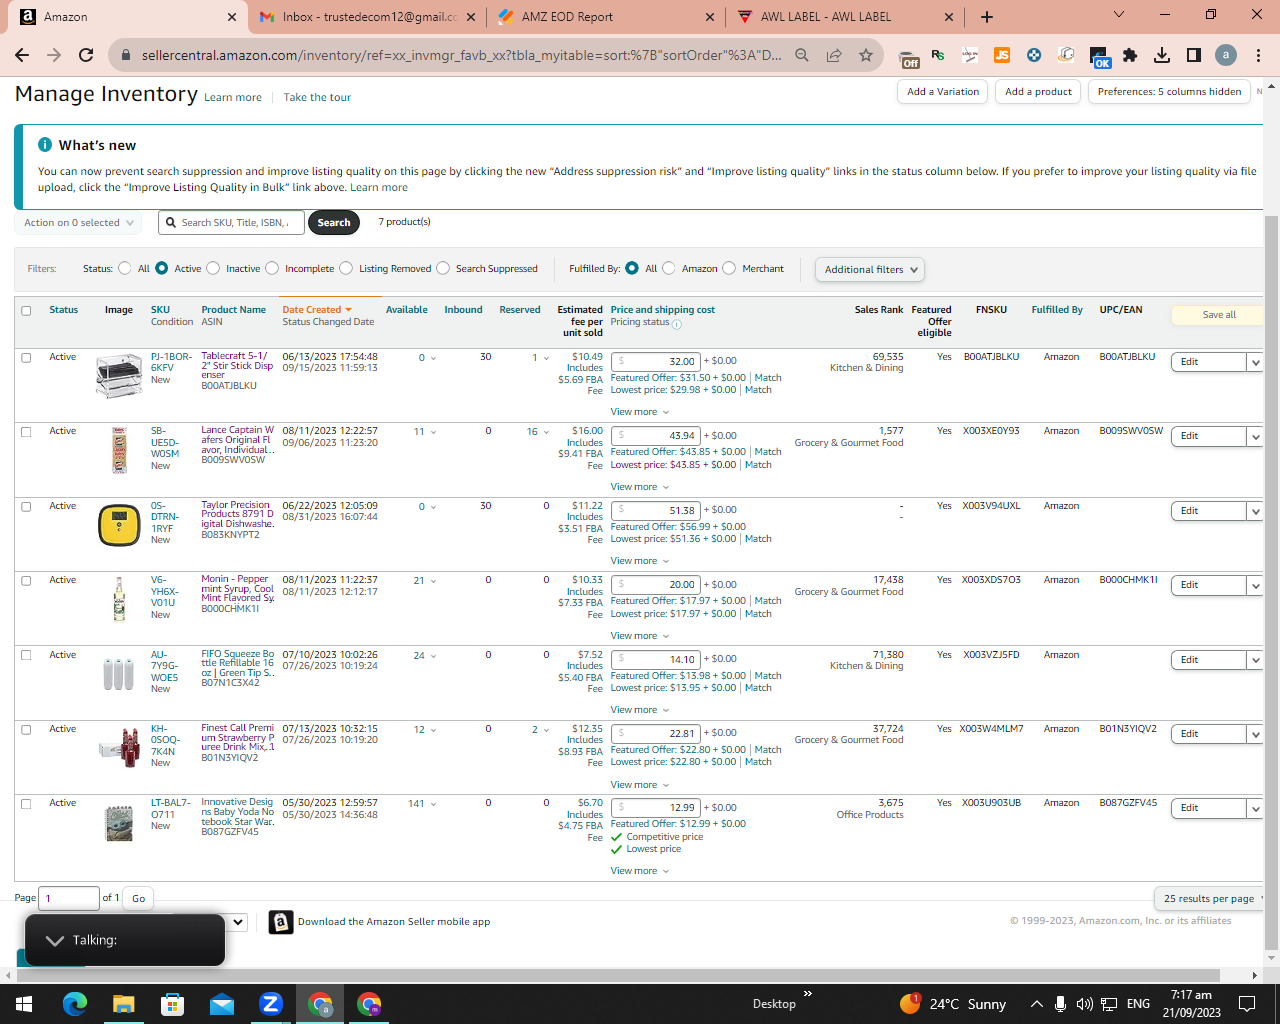Click the JS extension icon
The width and height of the screenshot is (1280, 1024).
click(x=1002, y=55)
